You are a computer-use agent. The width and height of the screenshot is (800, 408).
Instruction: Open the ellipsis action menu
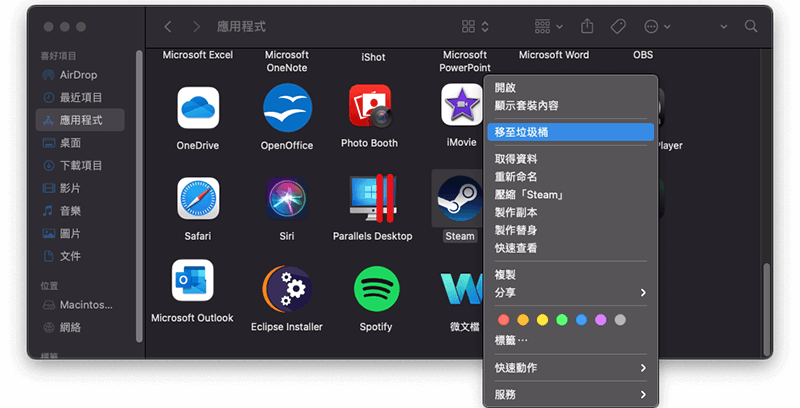click(x=657, y=27)
